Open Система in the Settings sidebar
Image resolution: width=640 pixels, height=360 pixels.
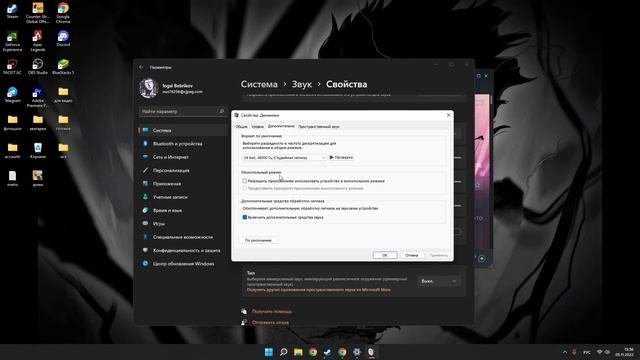click(x=184, y=130)
